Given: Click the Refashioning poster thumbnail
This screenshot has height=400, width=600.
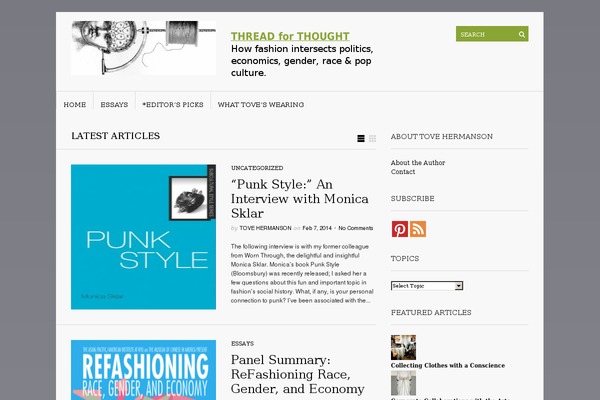Looking at the screenshot, I should tap(143, 370).
